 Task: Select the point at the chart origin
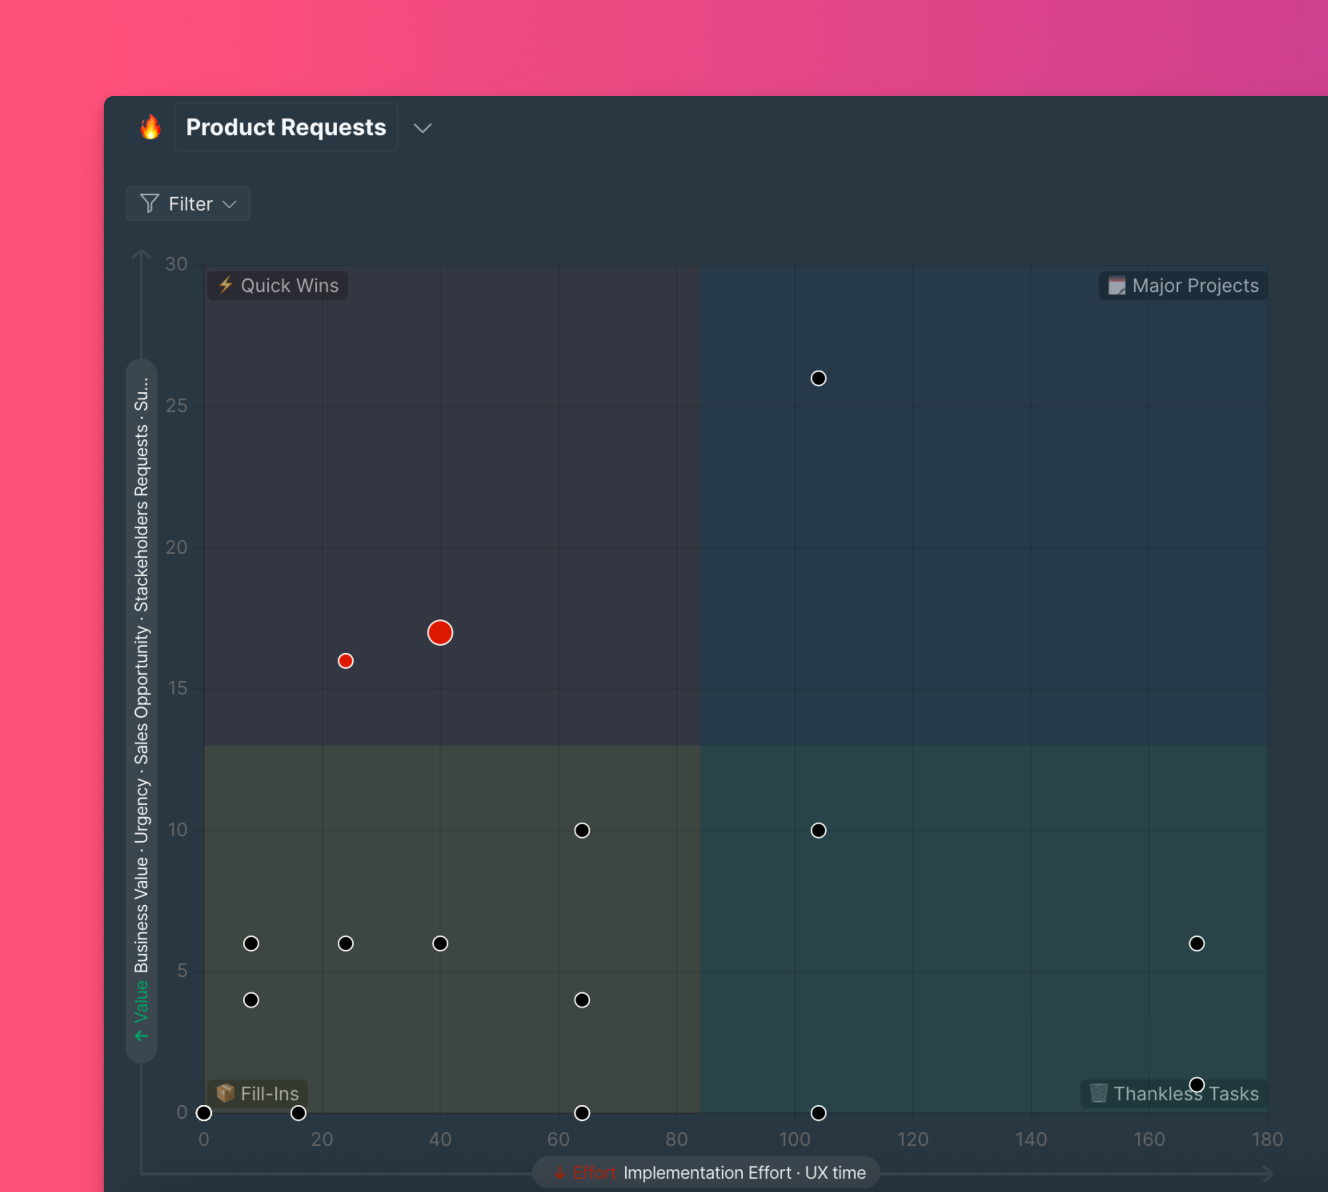[x=204, y=1113]
